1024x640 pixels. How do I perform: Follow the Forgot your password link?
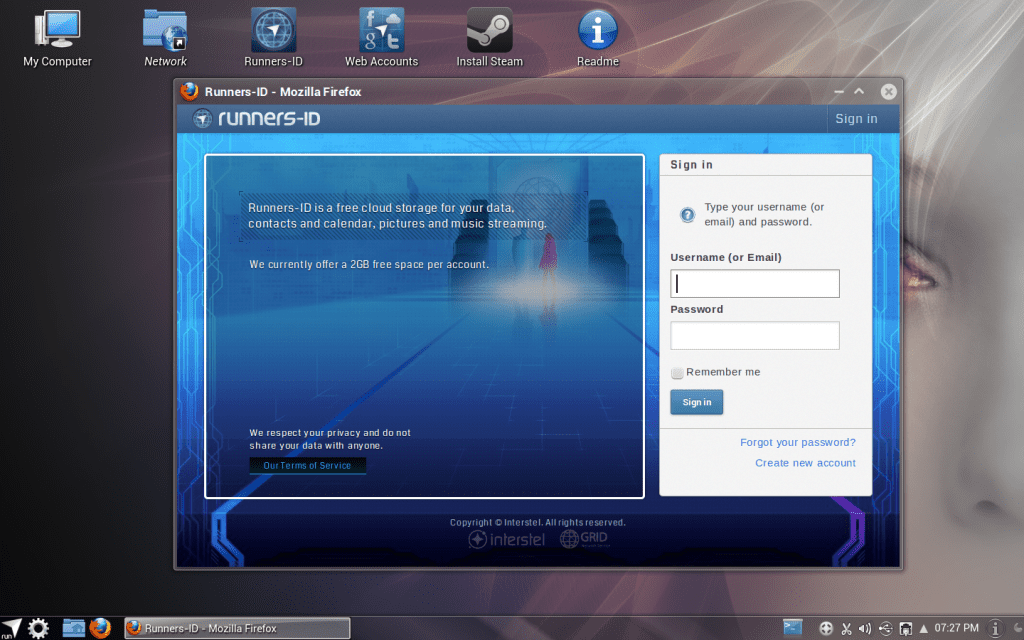pyautogui.click(x=797, y=442)
